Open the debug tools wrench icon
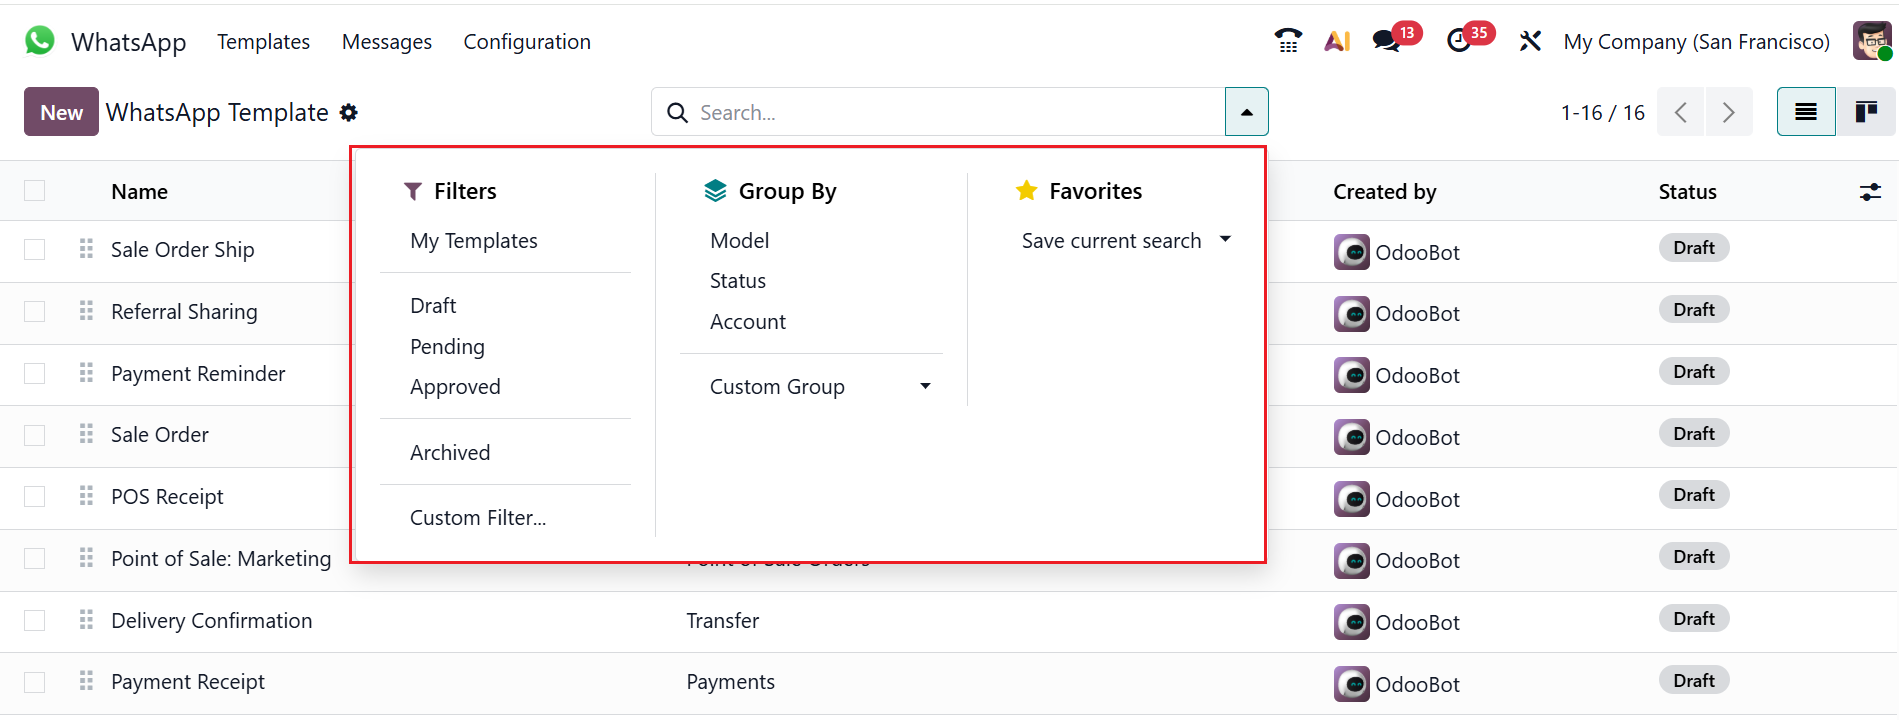The width and height of the screenshot is (1899, 720). [1530, 41]
